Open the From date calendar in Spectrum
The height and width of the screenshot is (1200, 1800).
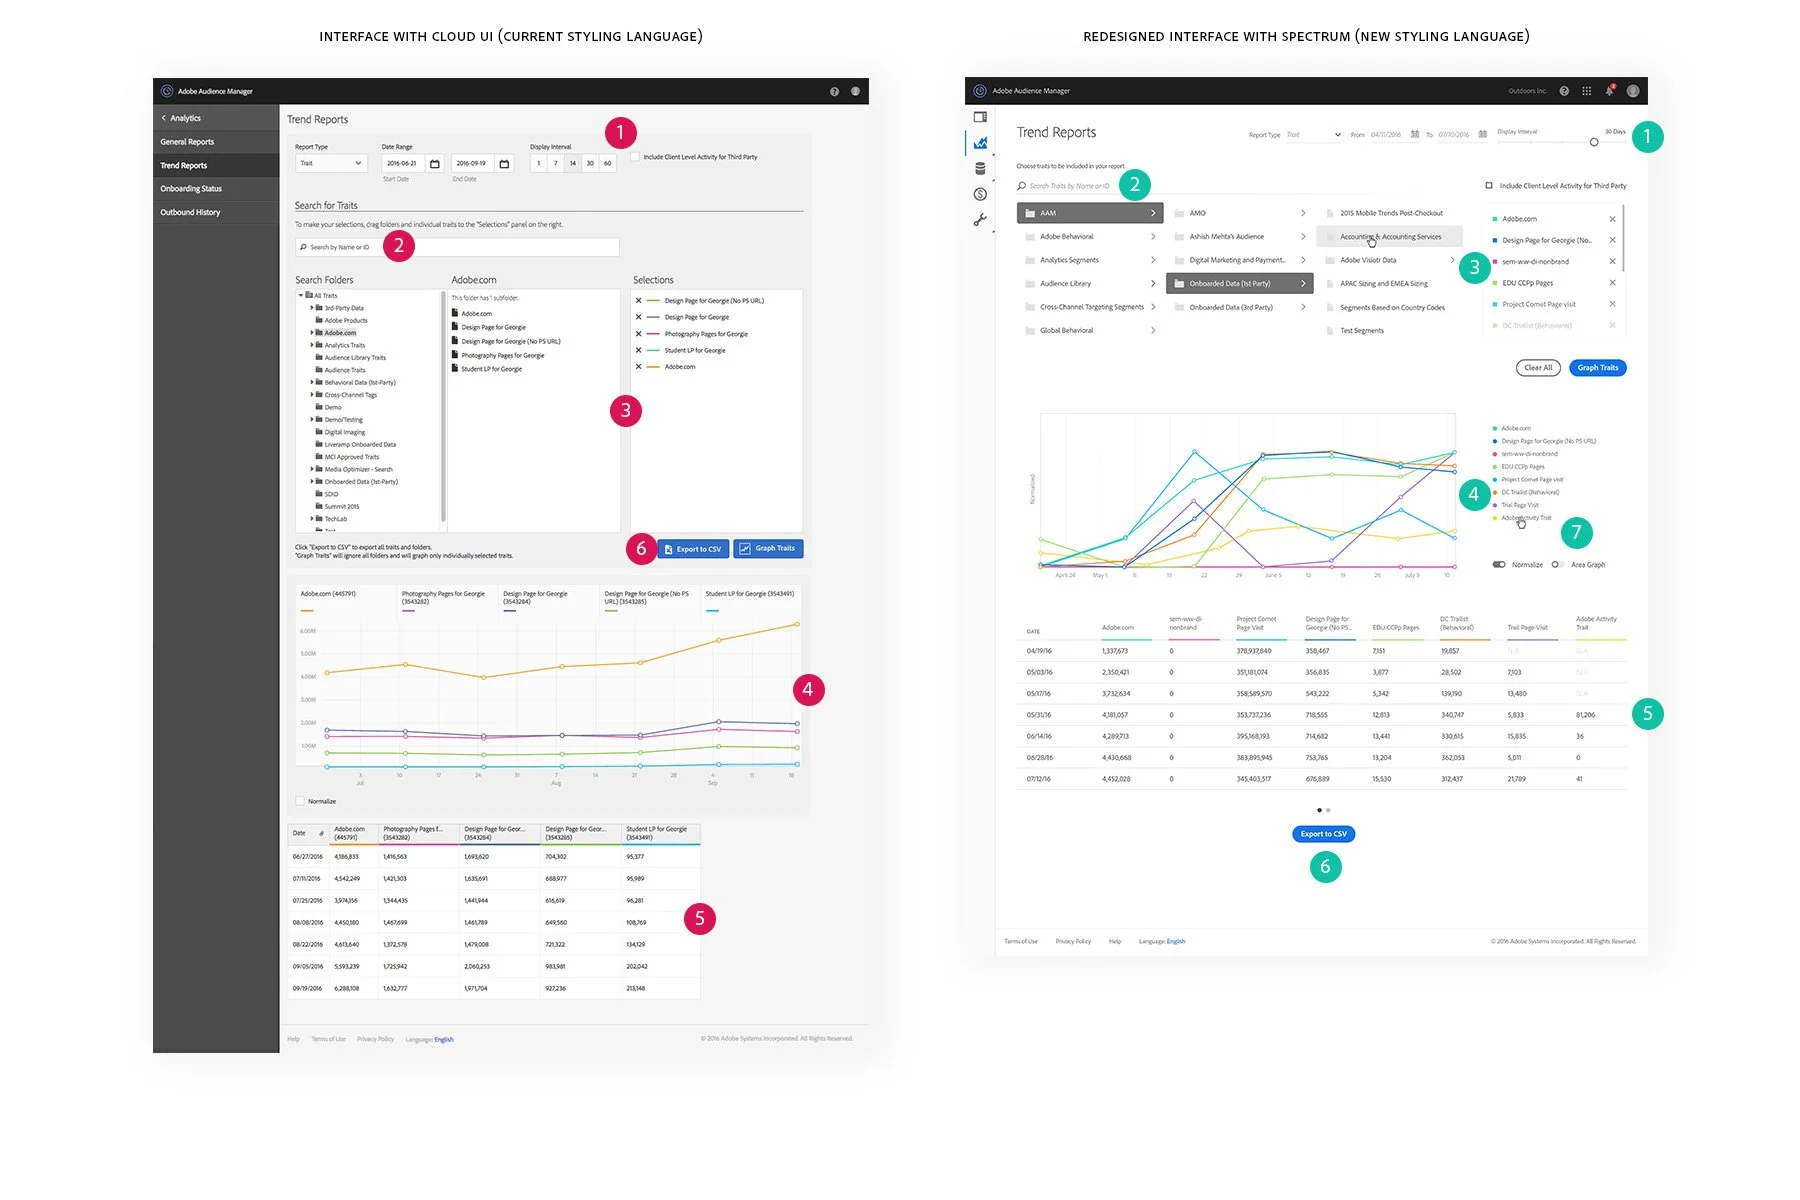tap(1415, 134)
